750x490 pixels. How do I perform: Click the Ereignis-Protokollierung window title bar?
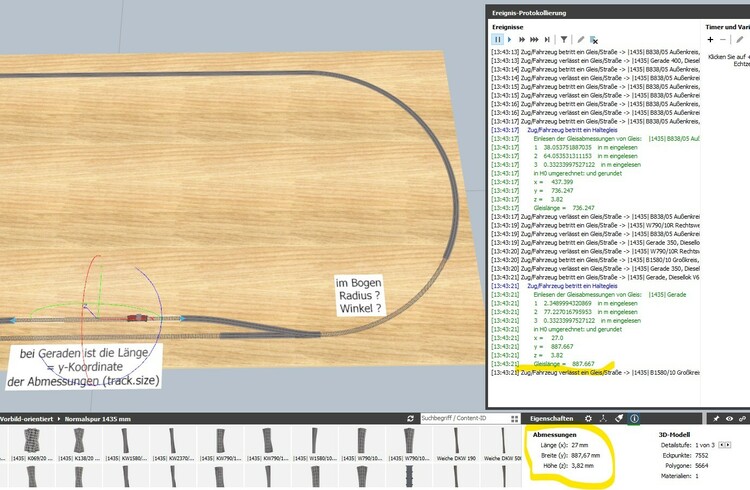pos(618,12)
